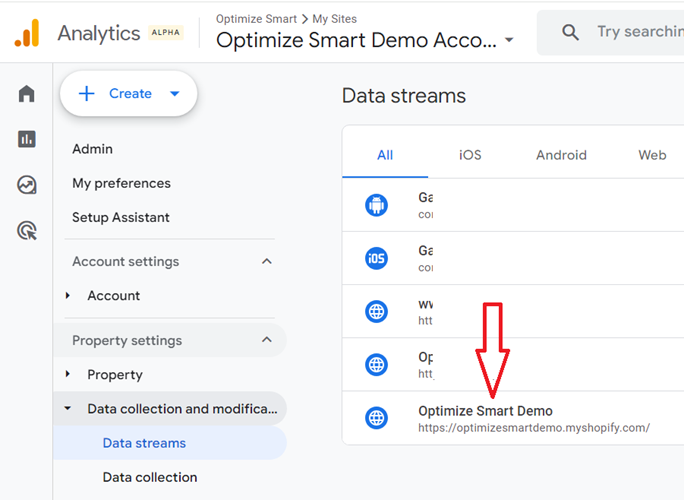Click the ALPHA badge

165,32
